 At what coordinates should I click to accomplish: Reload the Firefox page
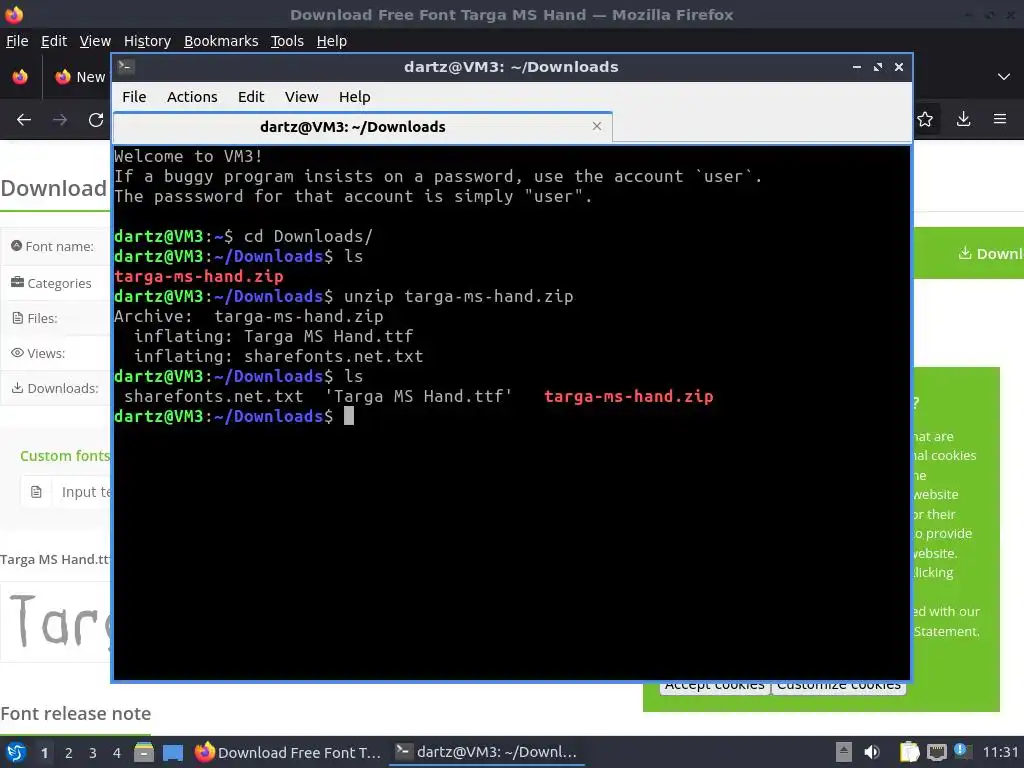point(96,120)
